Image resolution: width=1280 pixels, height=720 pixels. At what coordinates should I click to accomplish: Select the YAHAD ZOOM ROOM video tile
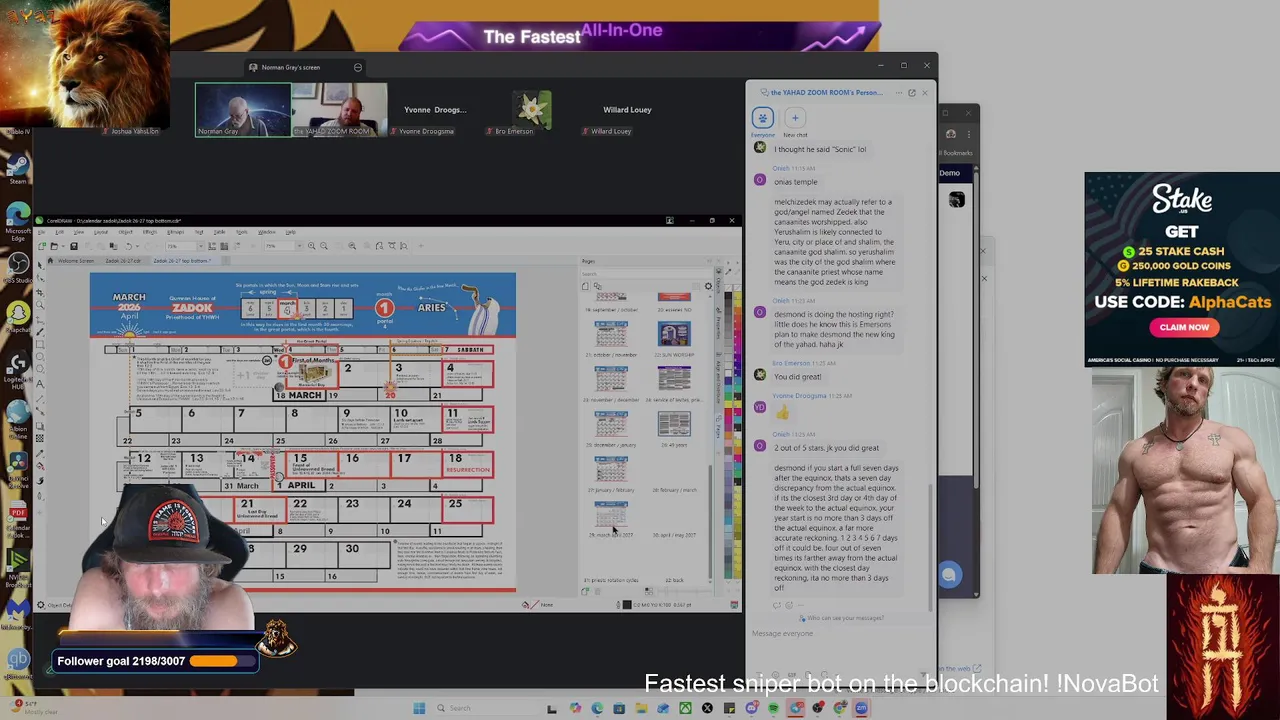click(x=339, y=110)
